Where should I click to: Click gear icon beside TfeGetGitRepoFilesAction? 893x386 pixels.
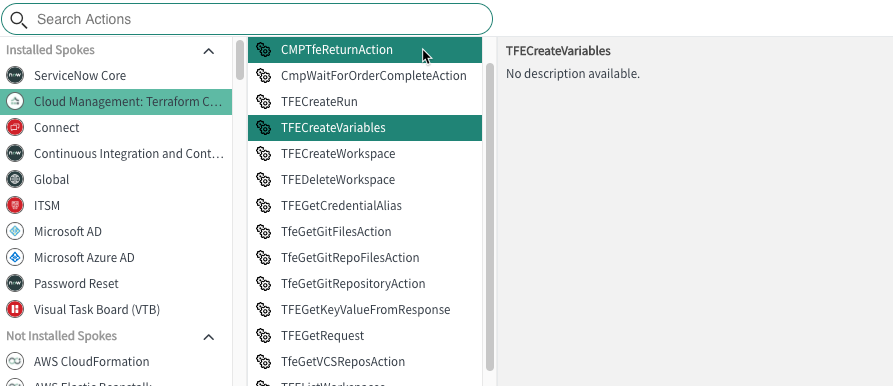click(263, 258)
